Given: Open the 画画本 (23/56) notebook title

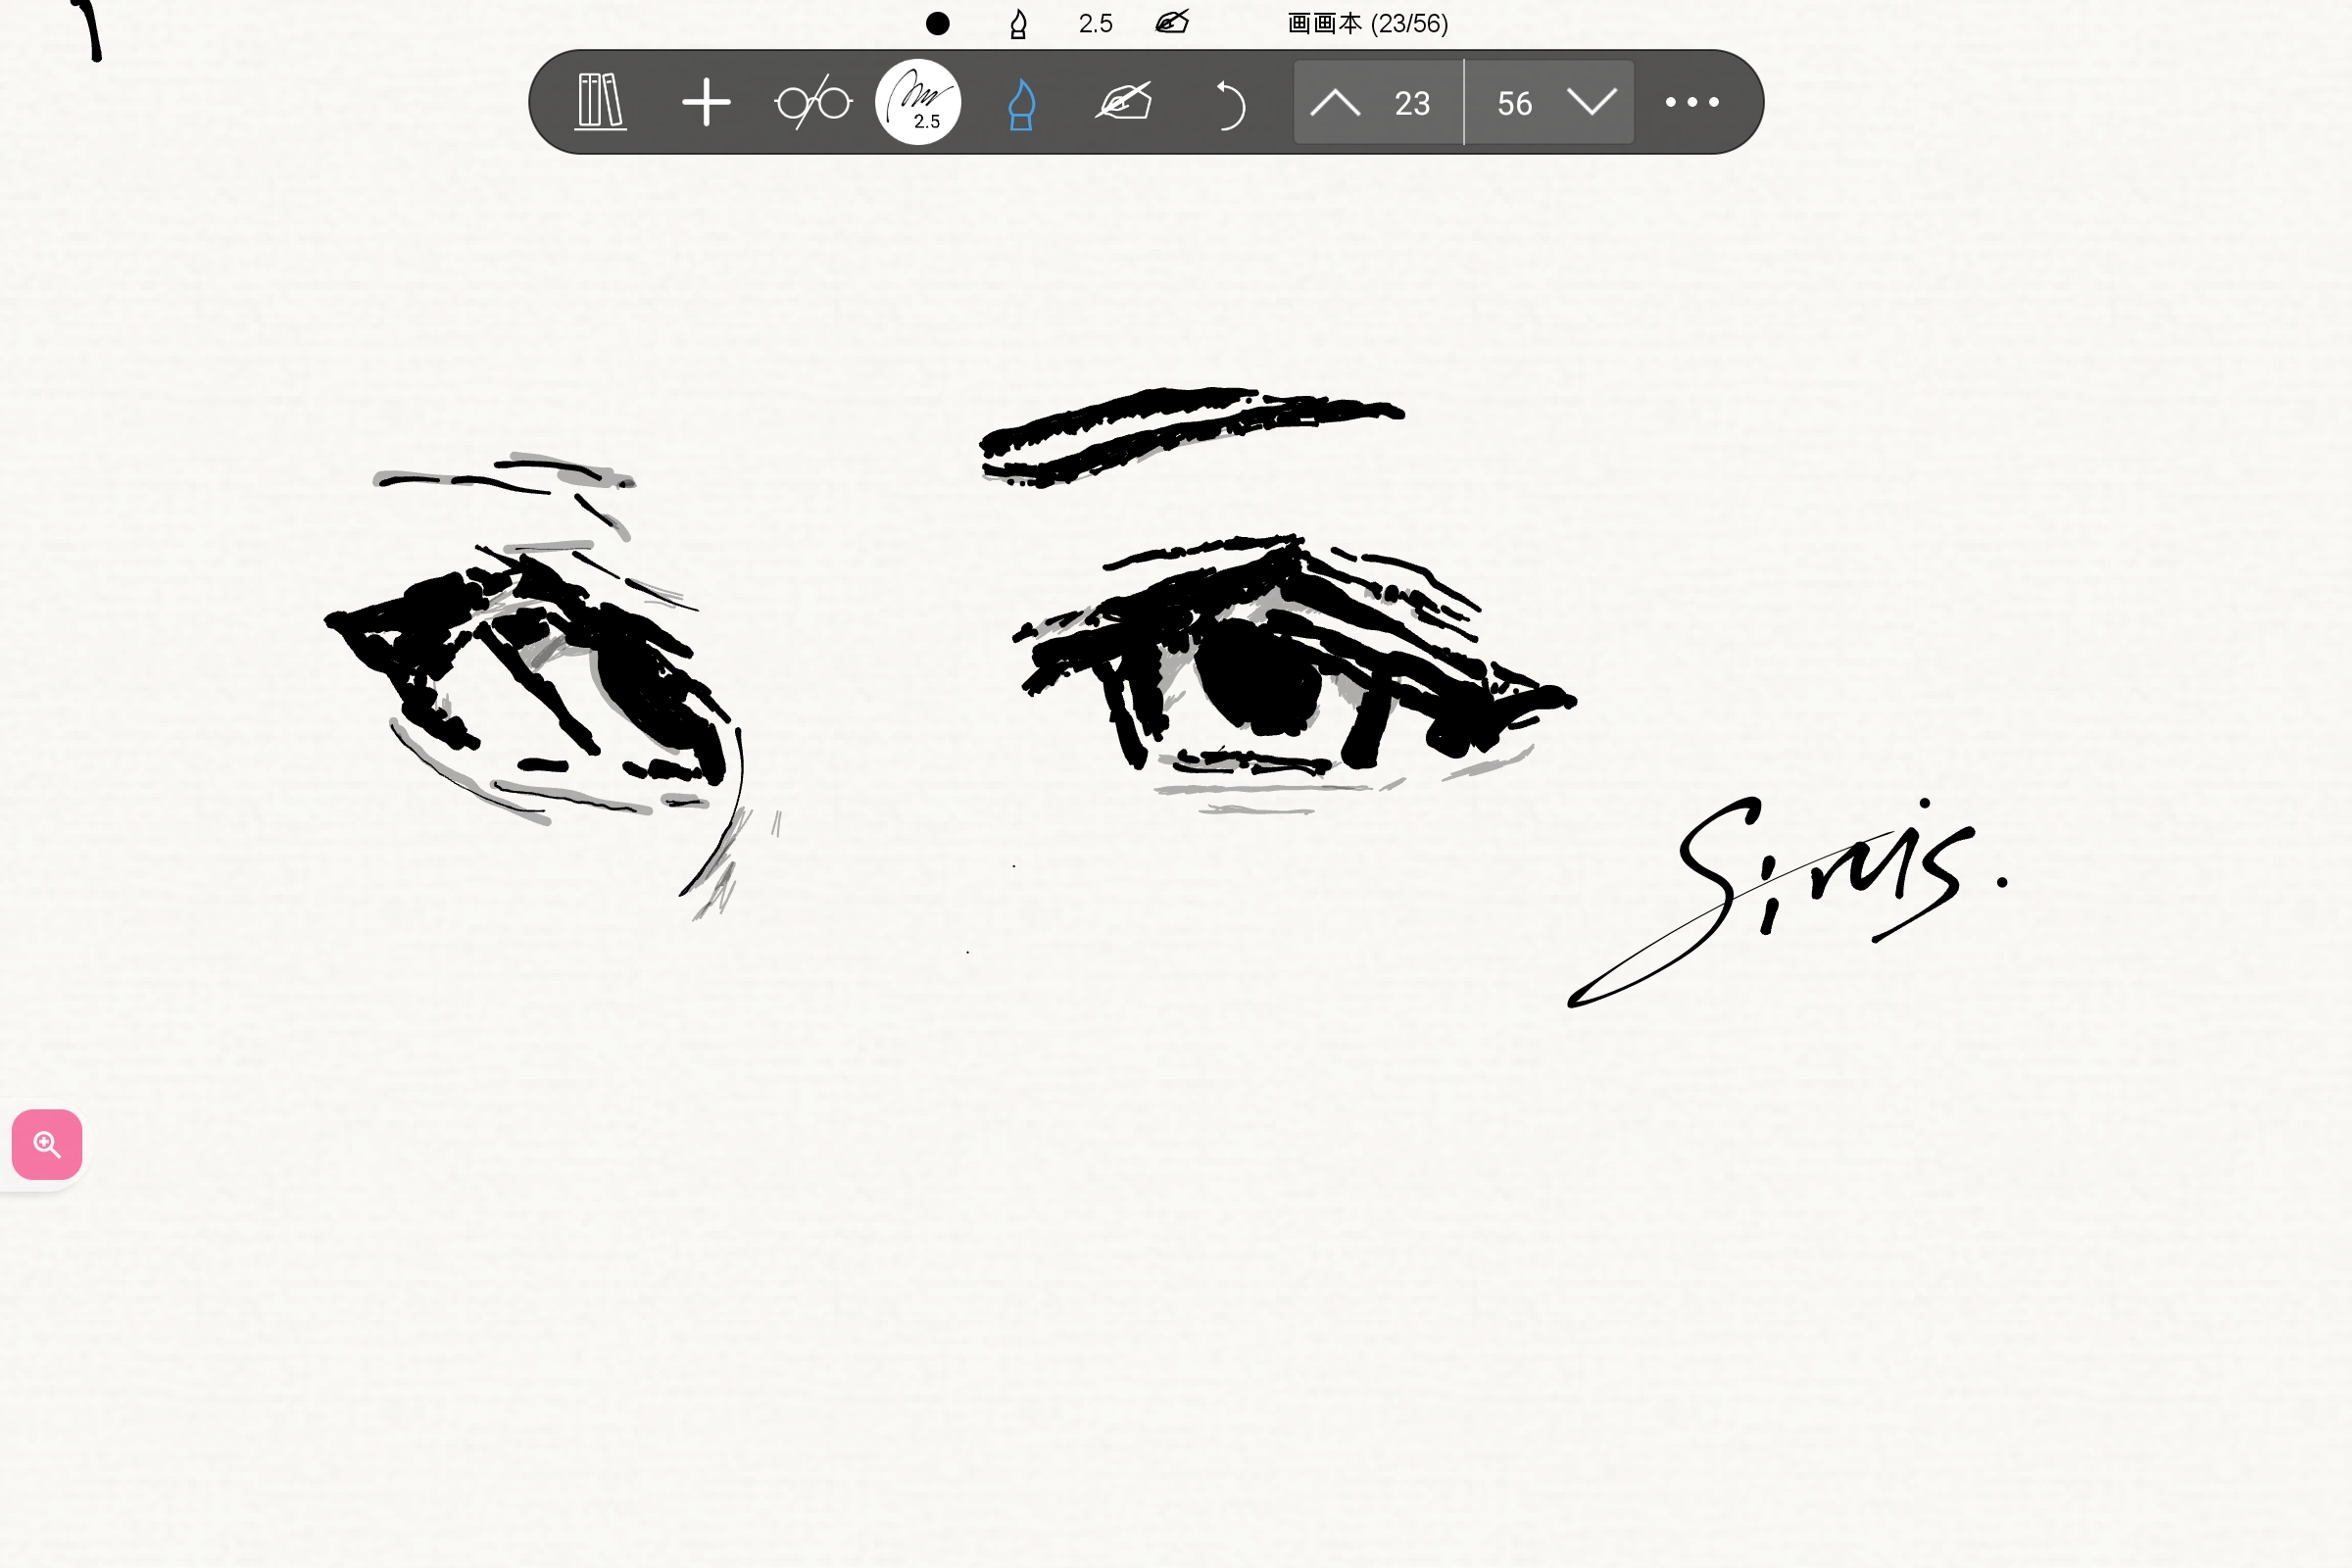Looking at the screenshot, I should 1367,24.
